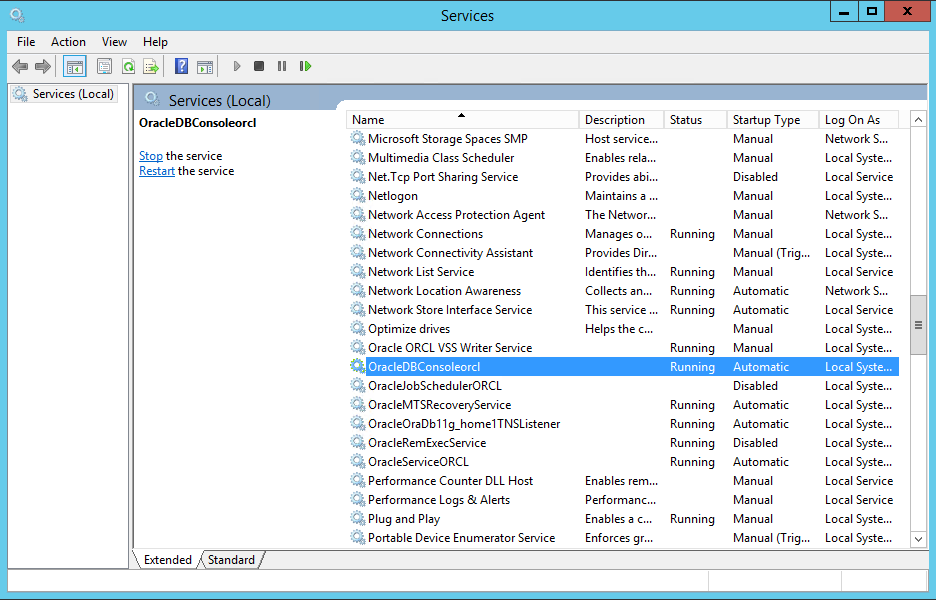Toggle the Show/Hide Action Pane icon
This screenshot has width=936, height=600.
coord(205,66)
